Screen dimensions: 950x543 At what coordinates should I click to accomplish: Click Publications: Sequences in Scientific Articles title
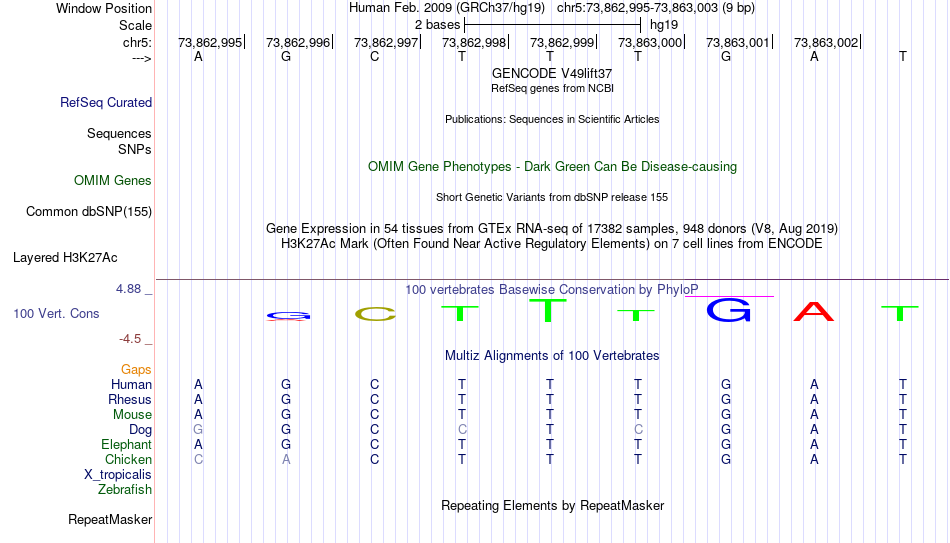552,119
